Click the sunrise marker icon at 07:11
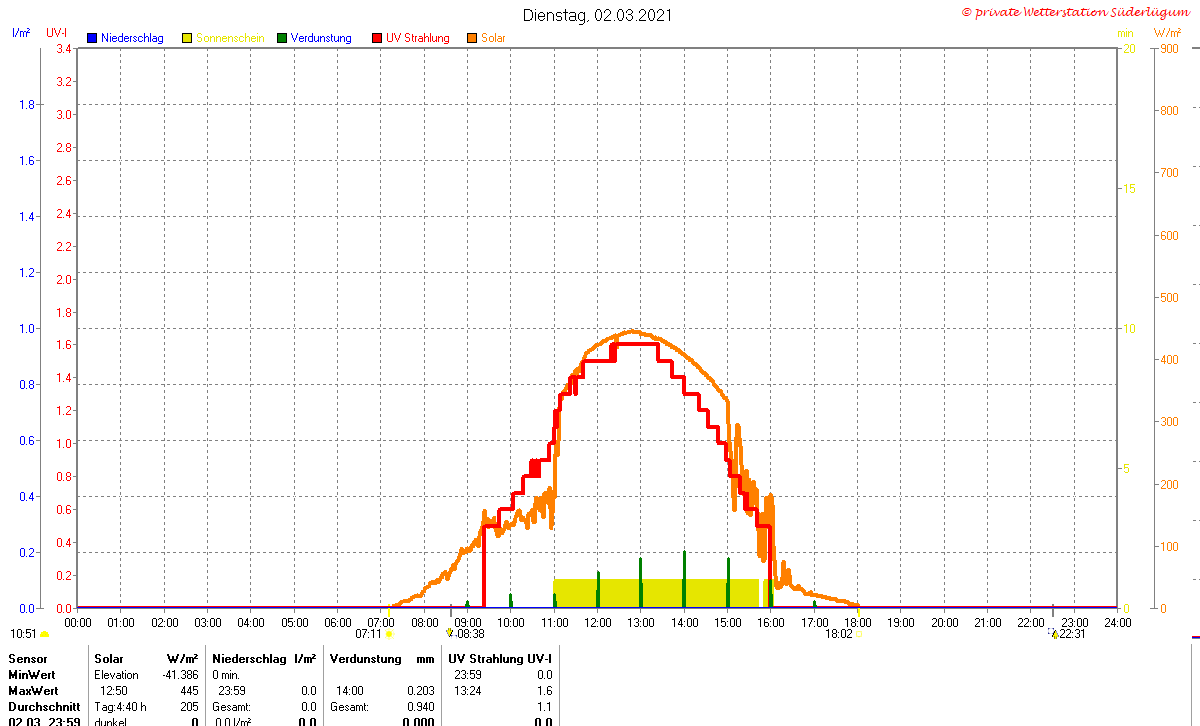Image resolution: width=1200 pixels, height=726 pixels. pos(388,633)
